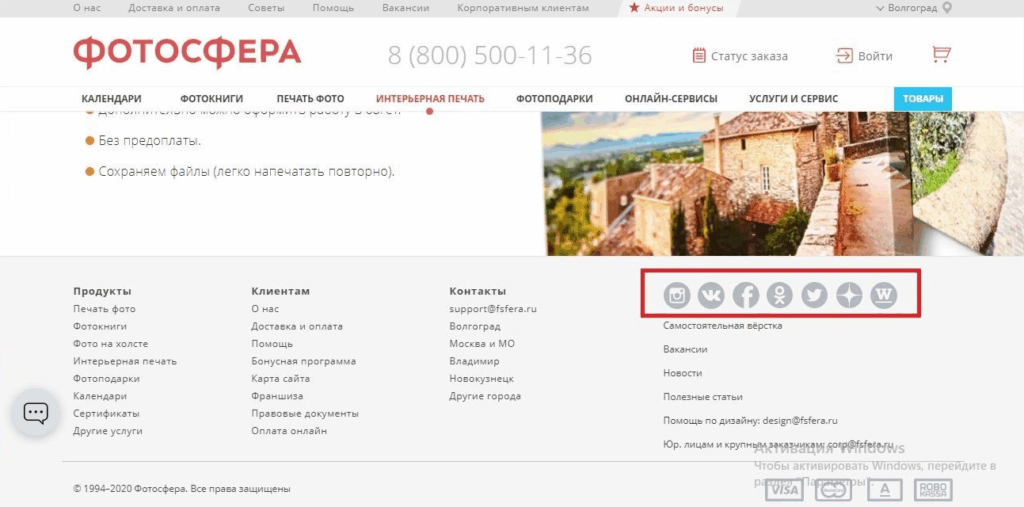This screenshot has height=507, width=1024.
Task: Click the Статус заказа link with clipboard icon
Action: point(740,56)
